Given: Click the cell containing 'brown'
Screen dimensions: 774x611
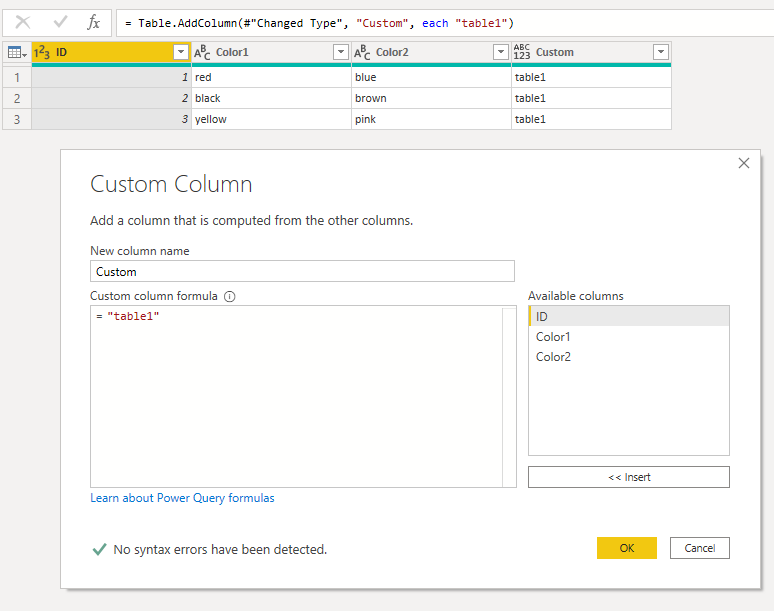Looking at the screenshot, I should (431, 98).
